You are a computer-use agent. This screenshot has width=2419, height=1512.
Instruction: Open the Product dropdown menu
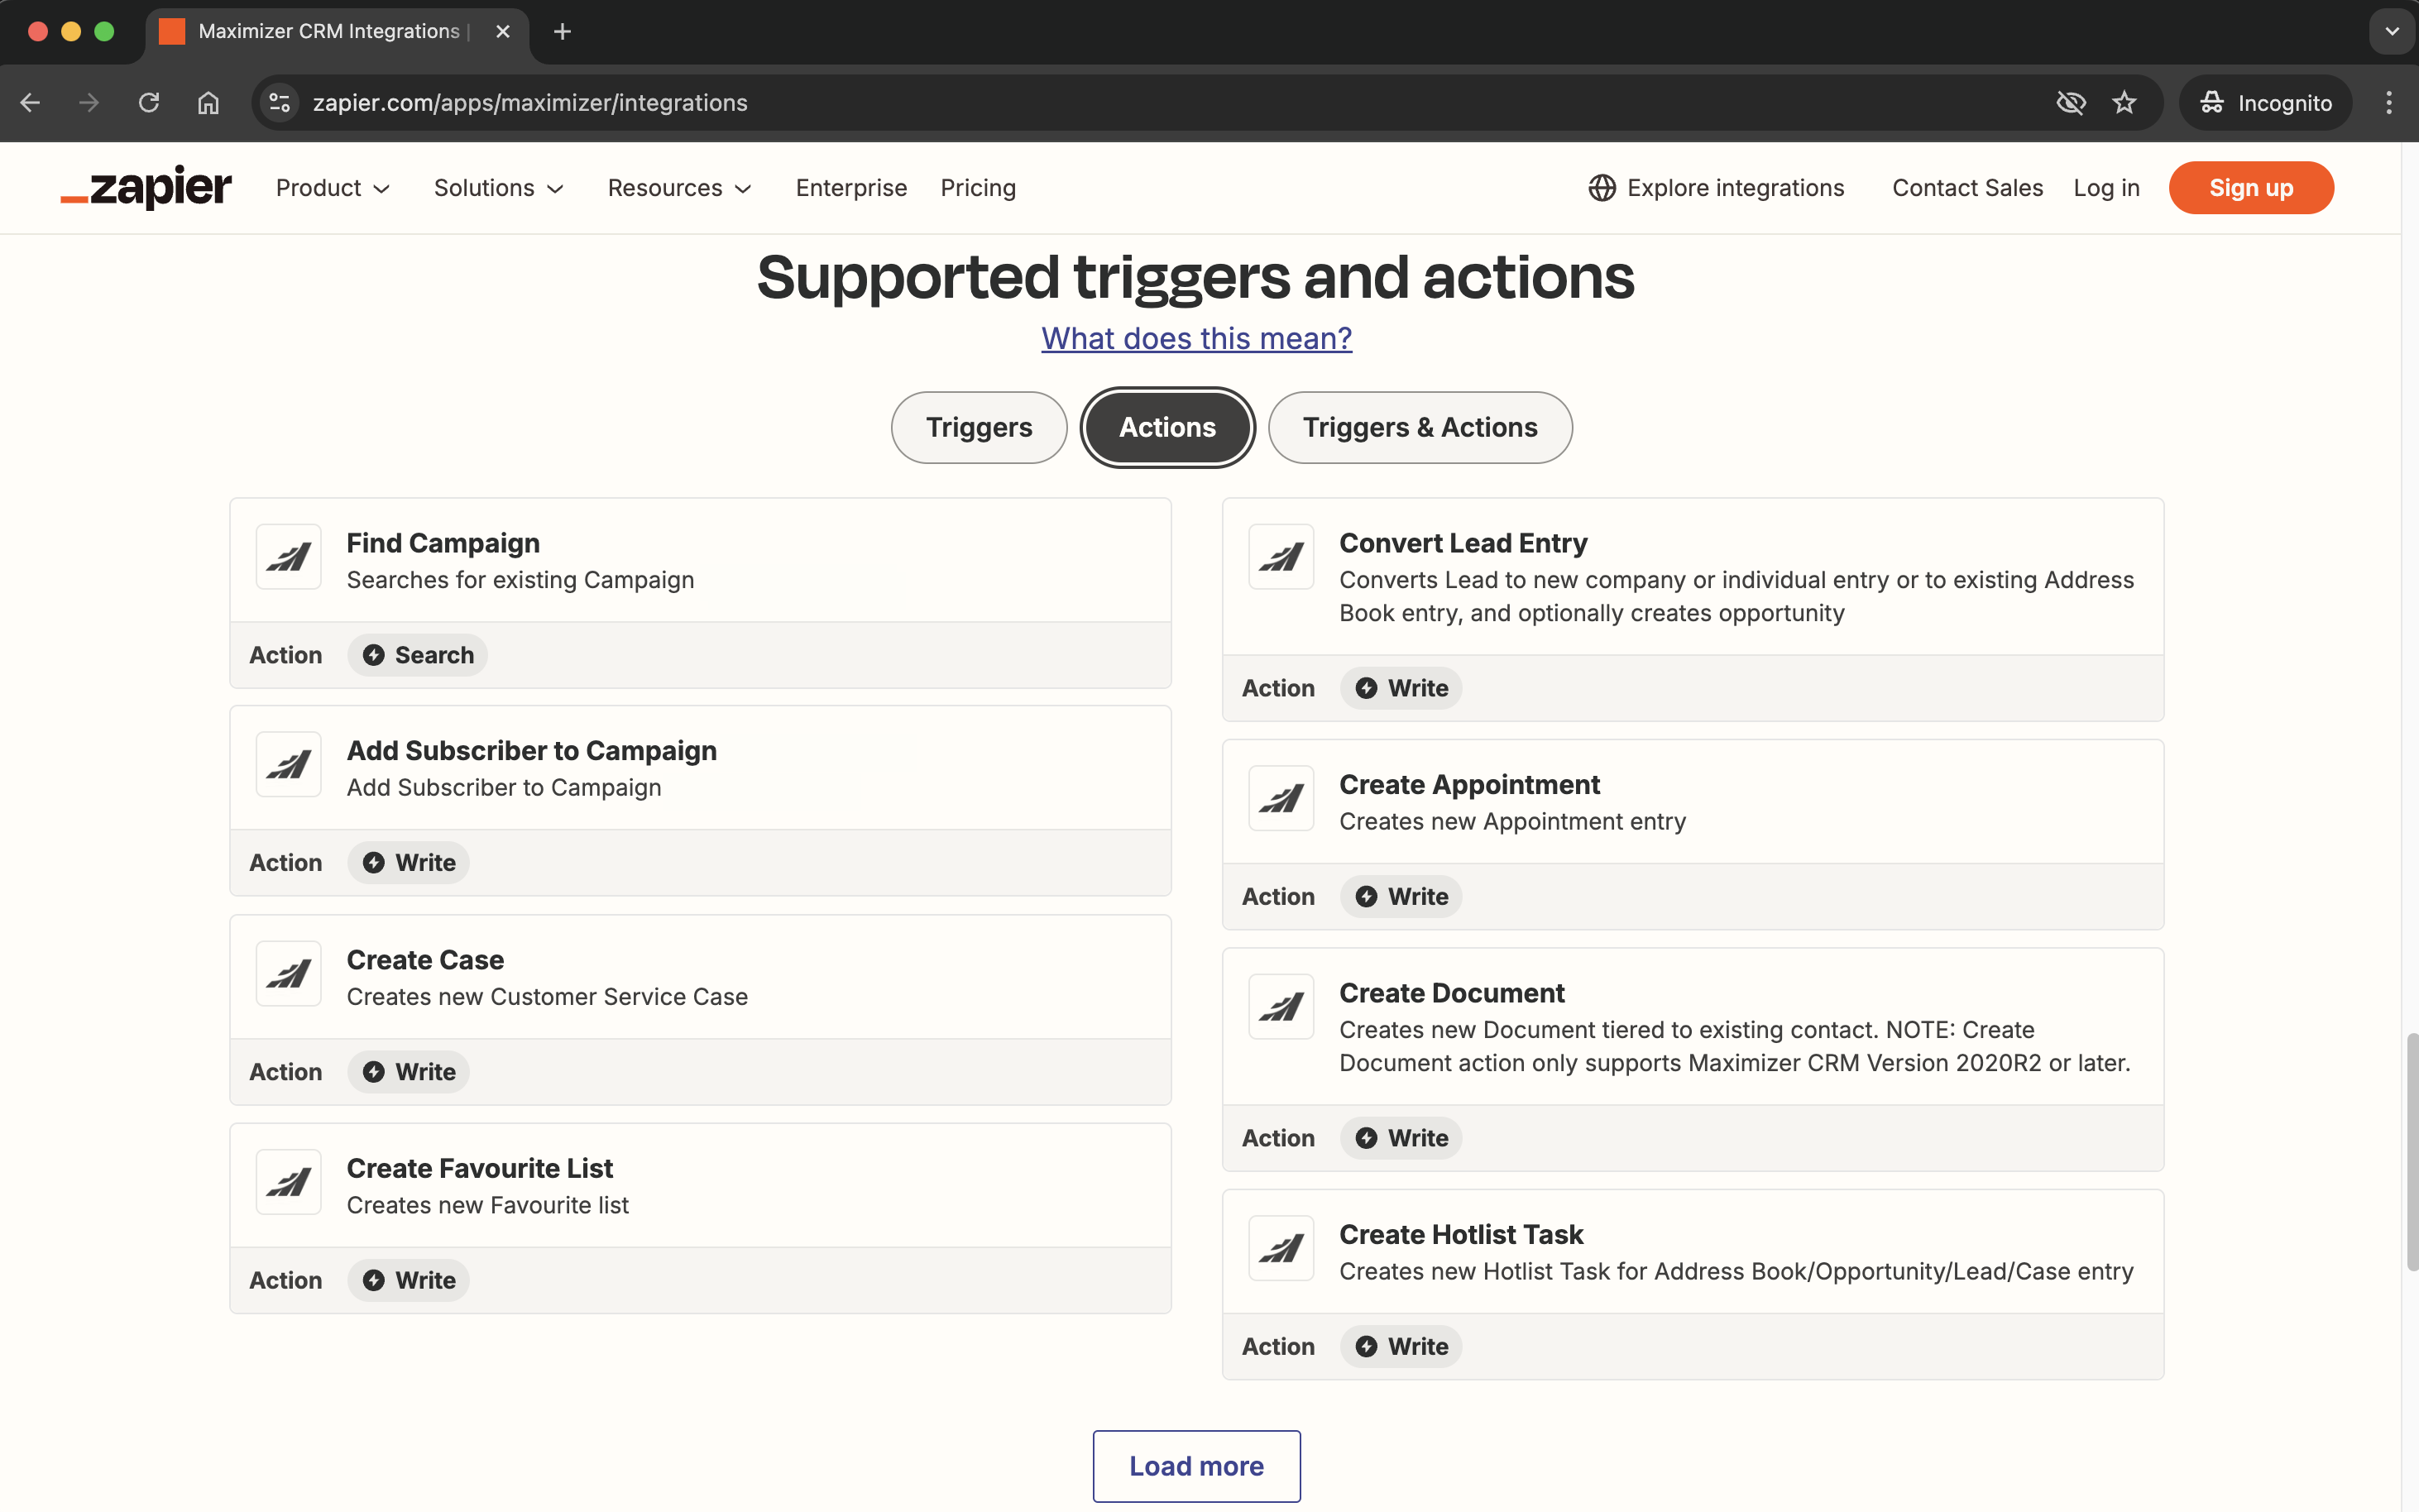click(x=333, y=188)
